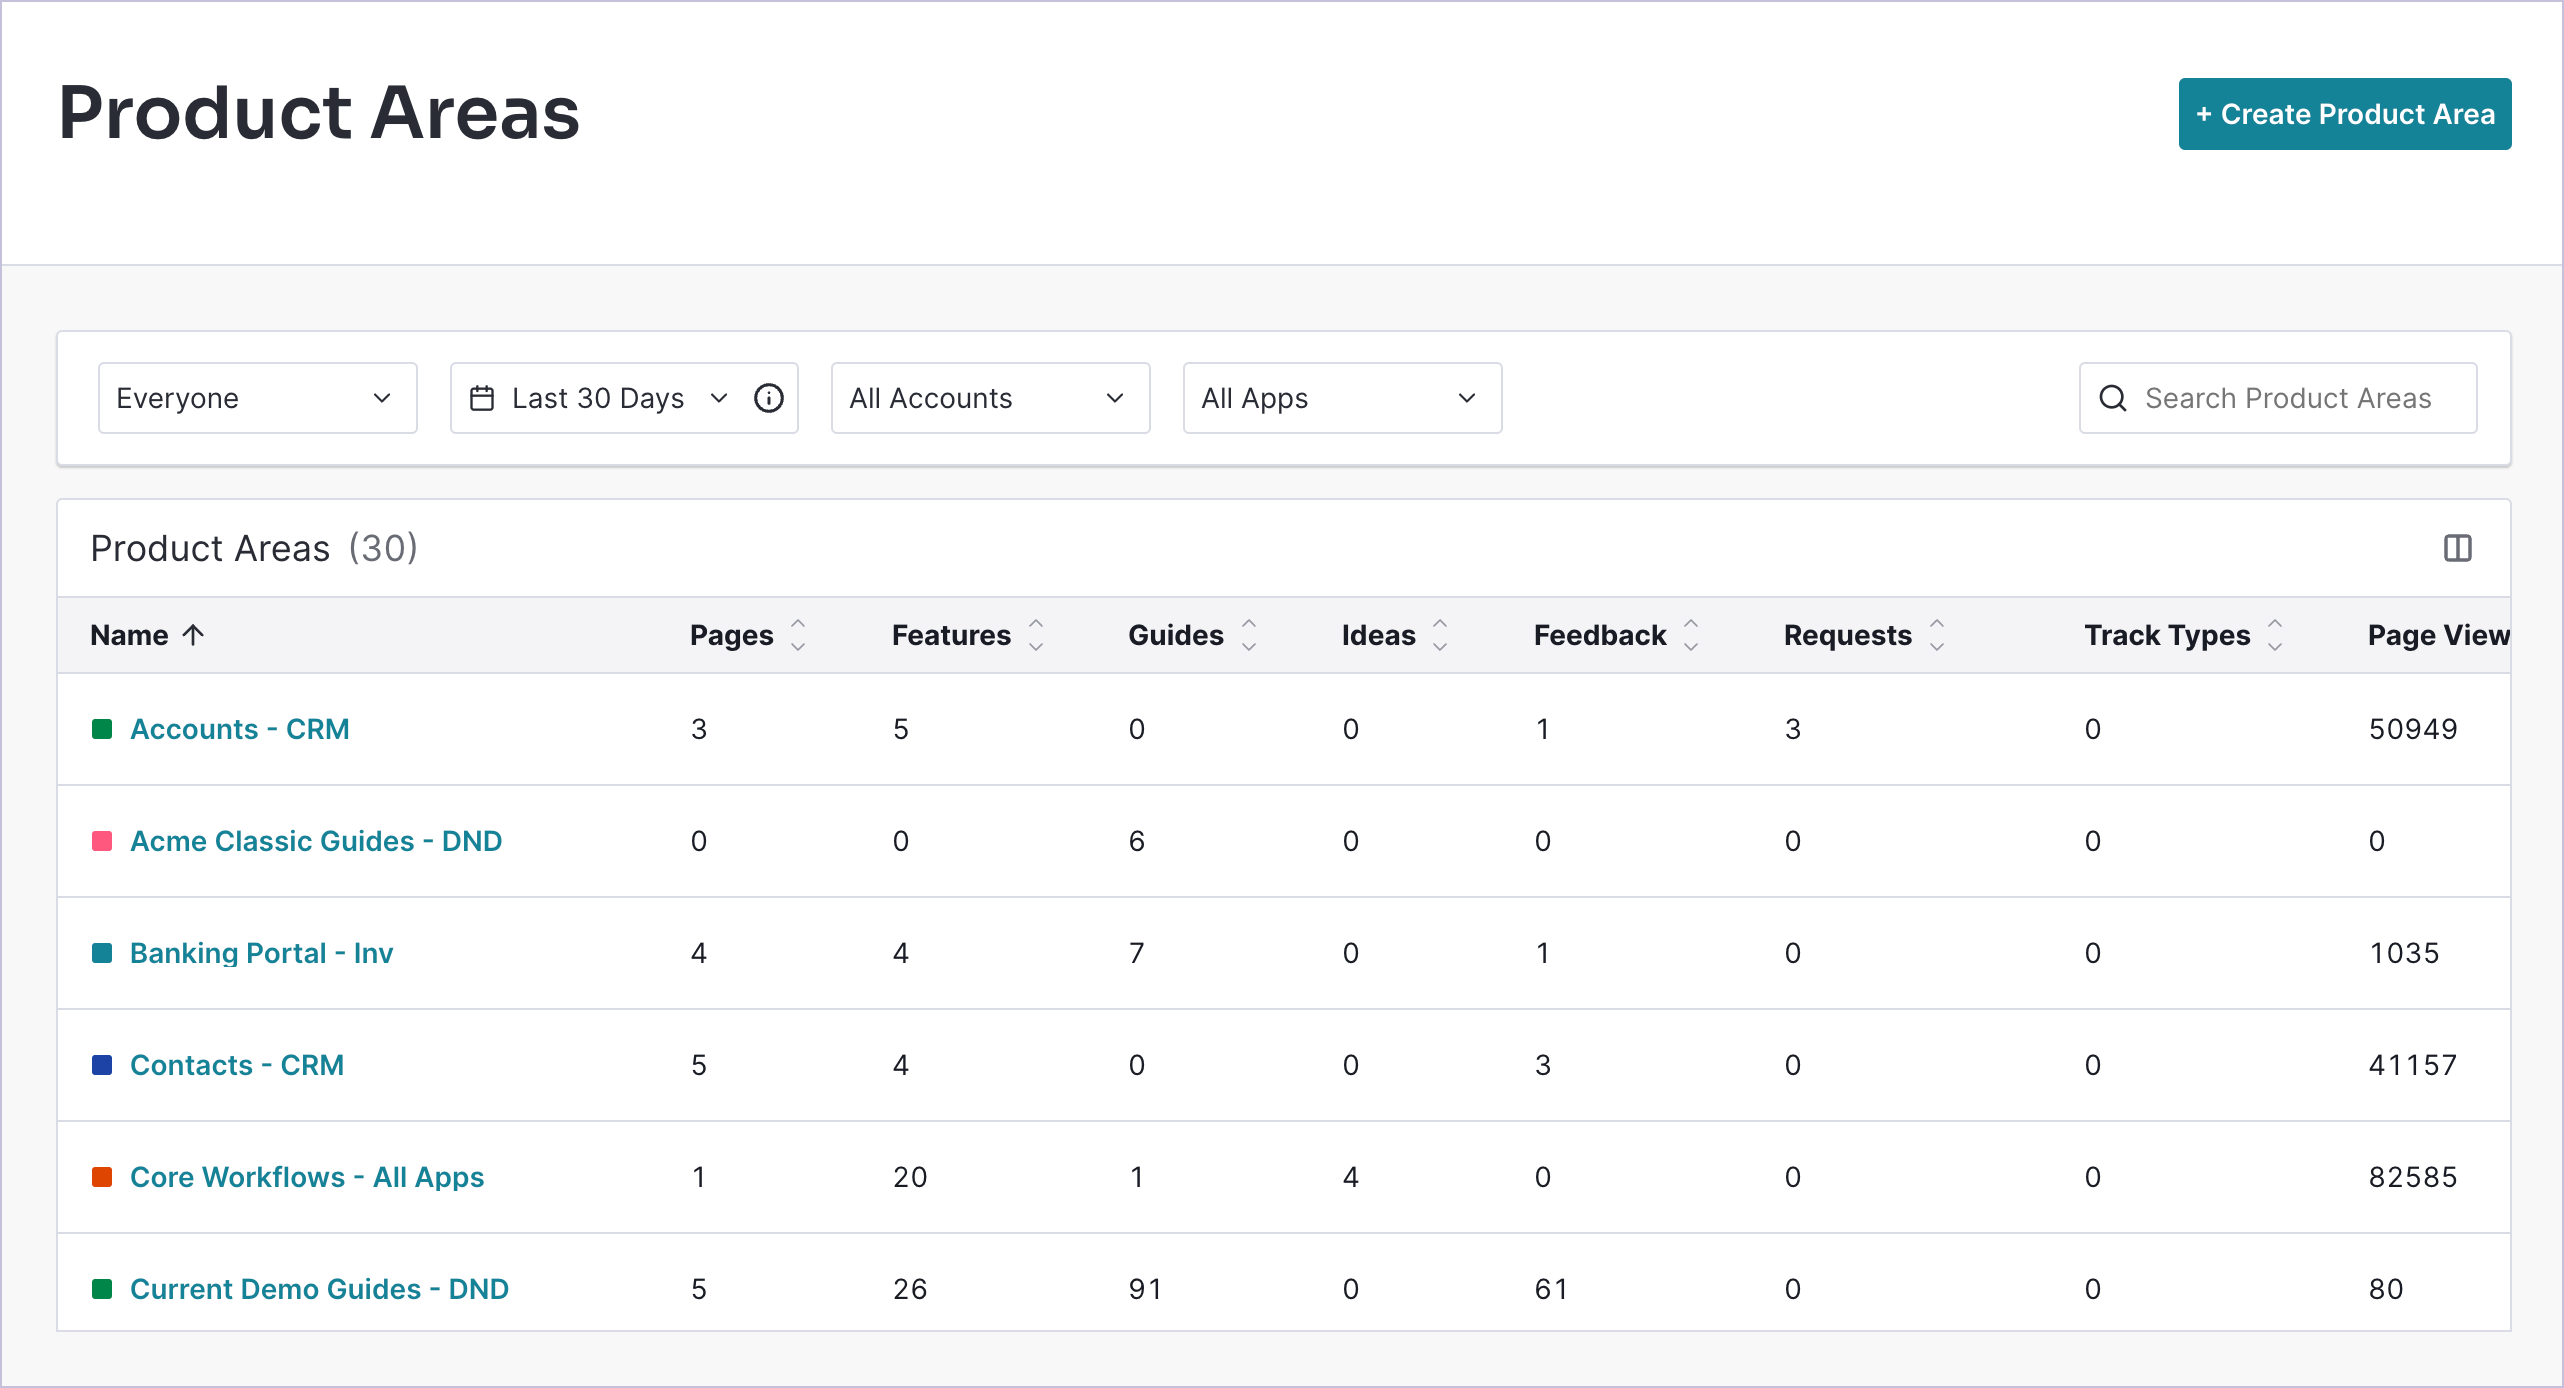Click the Requests column header
This screenshot has height=1388, width=2564.
(x=1847, y=635)
